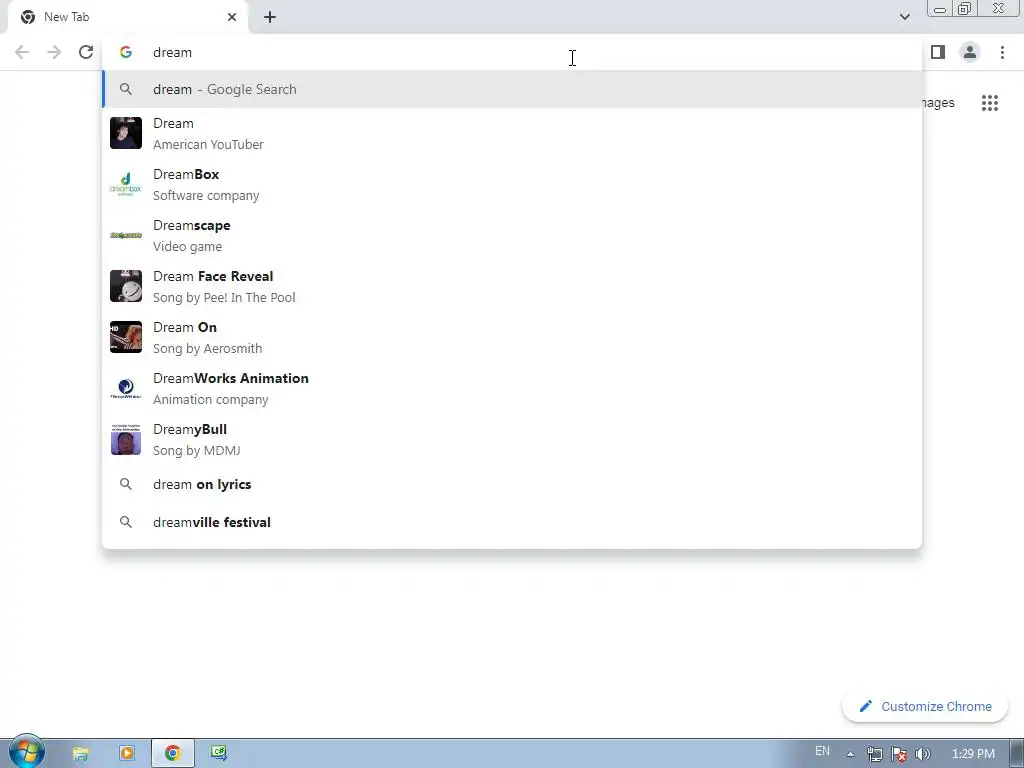The height and width of the screenshot is (768, 1024).
Task: Click the Dream On song thumbnail
Action: click(126, 337)
